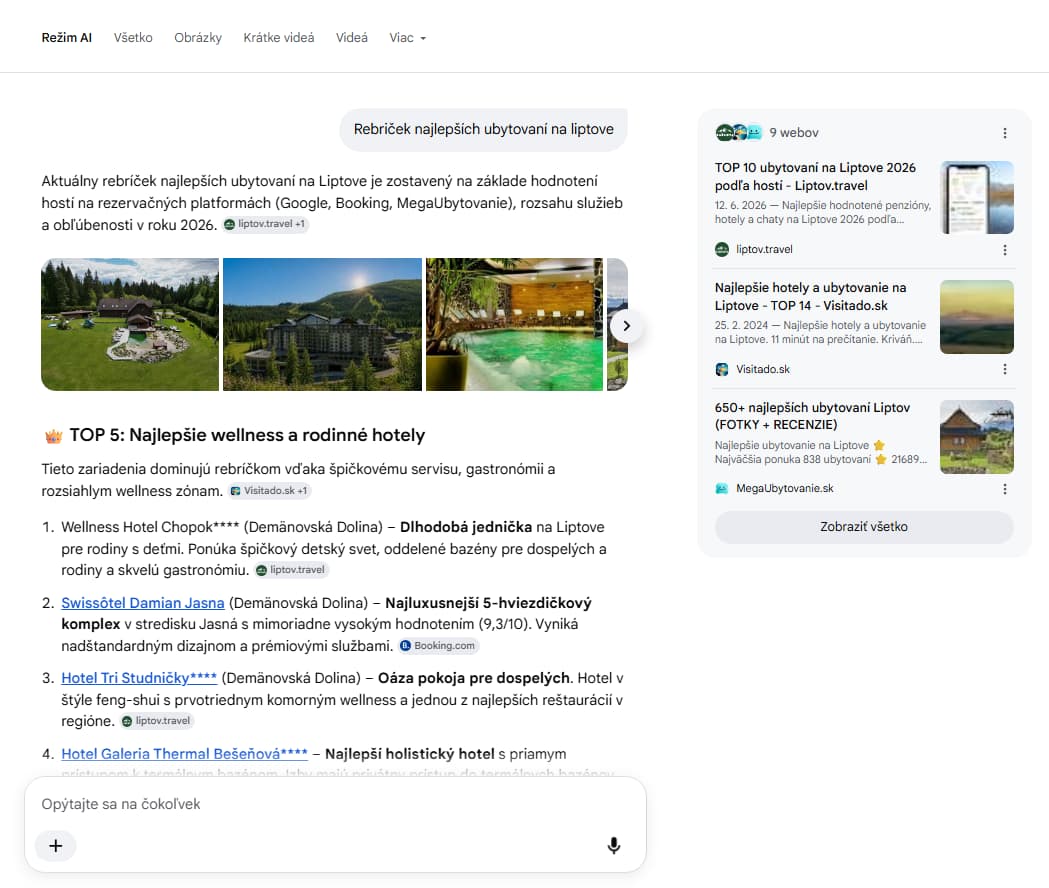Screen dimensions: 1049x888
Task: Open the options menu for MegaUbytovanie.sk source
Action: pyautogui.click(x=1004, y=489)
